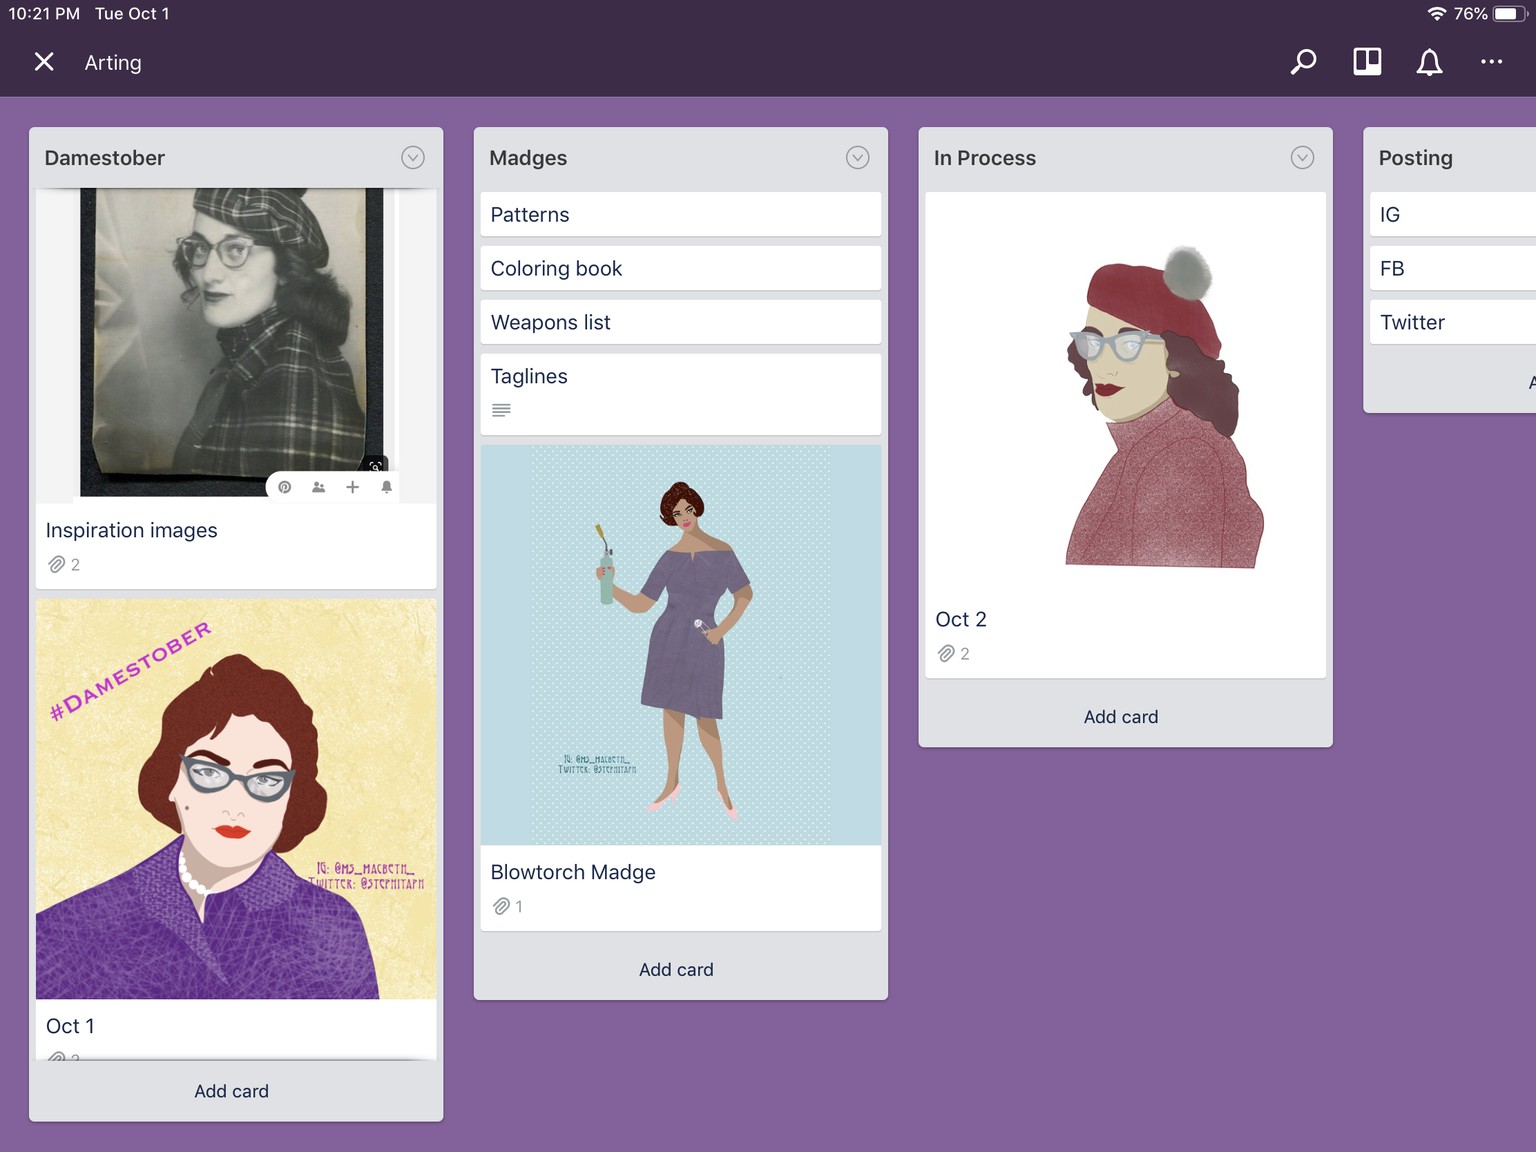
Task: Open the Taglines card
Action: tap(681, 394)
